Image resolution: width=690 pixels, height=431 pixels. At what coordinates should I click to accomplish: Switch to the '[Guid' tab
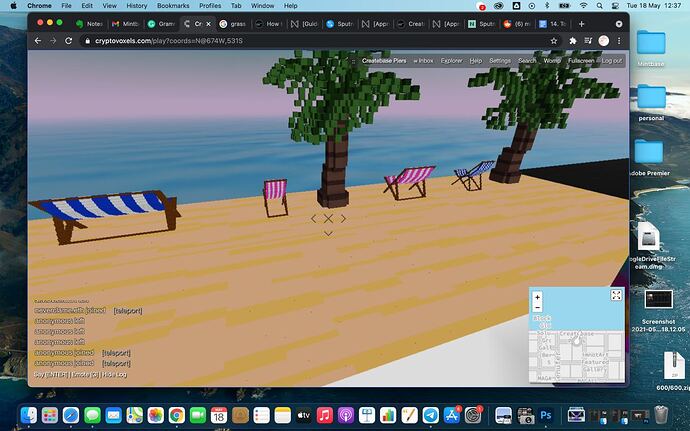tap(304, 24)
